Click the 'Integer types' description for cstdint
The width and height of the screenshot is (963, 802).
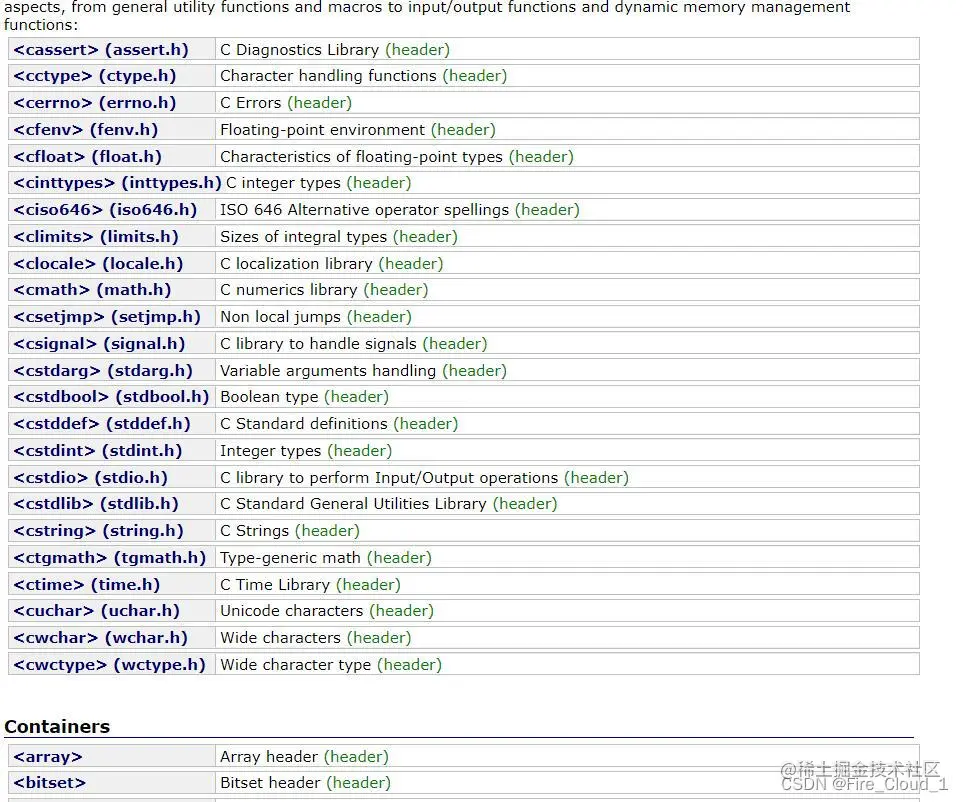(x=271, y=450)
